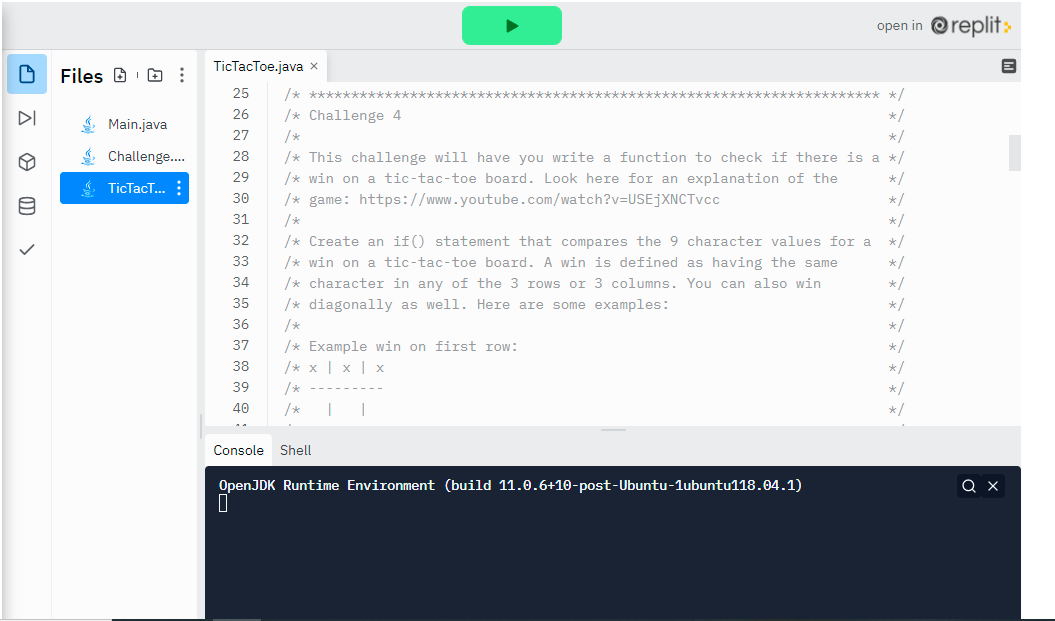The image size is (1055, 621).
Task: Search the console output
Action: (969, 486)
